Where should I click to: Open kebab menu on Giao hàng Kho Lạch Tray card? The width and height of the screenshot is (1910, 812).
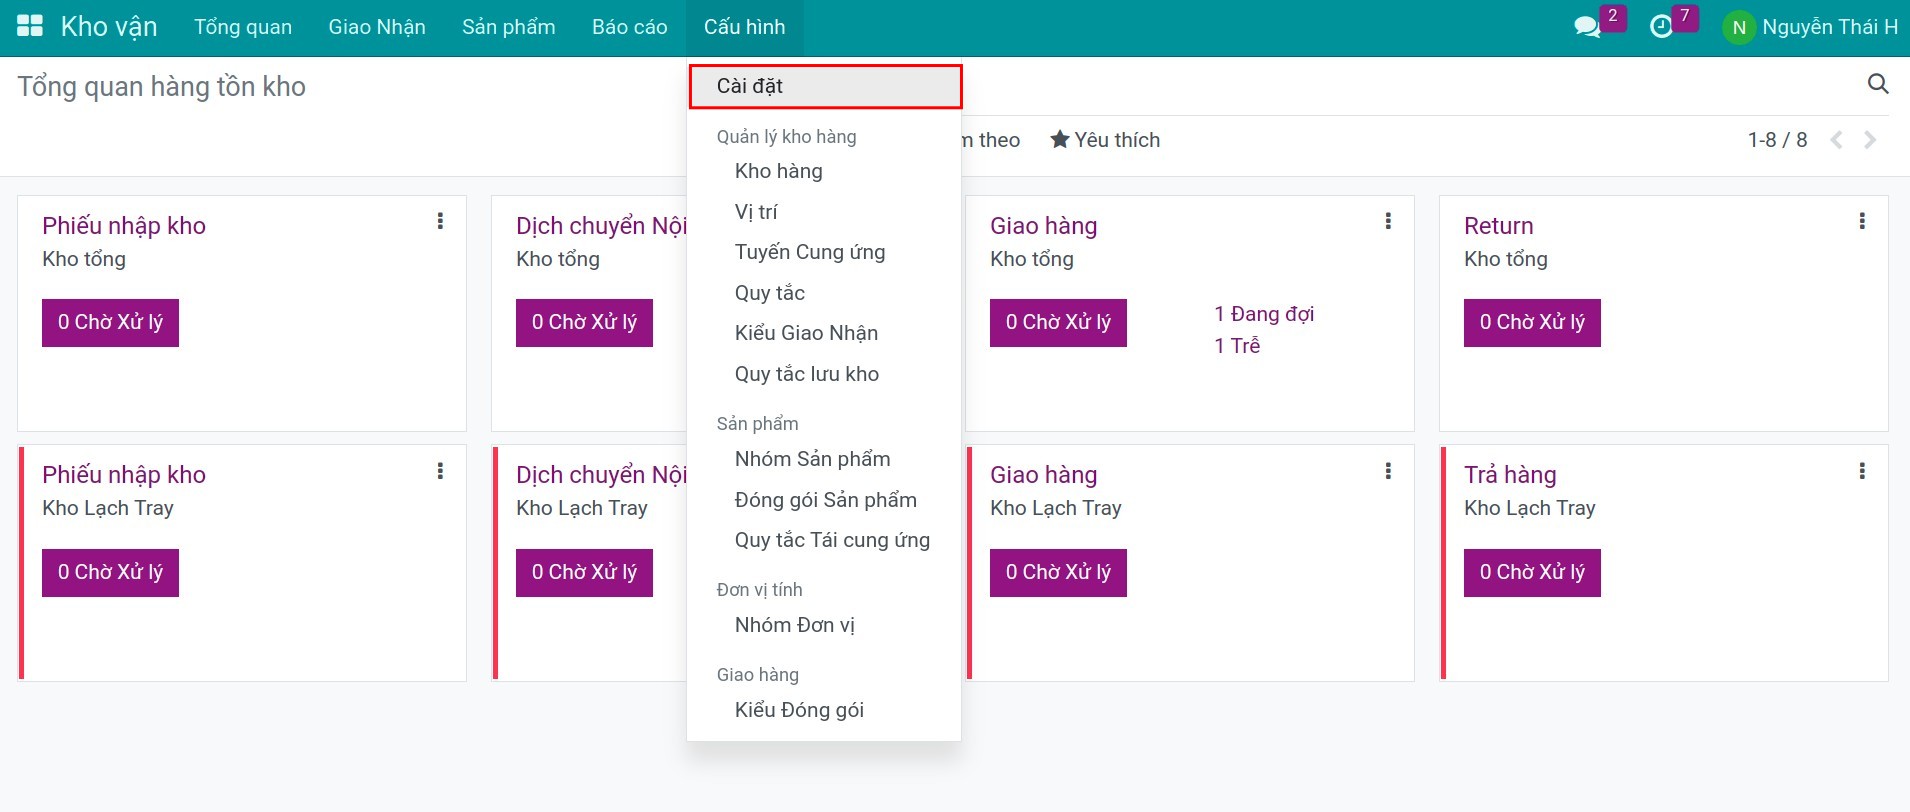1388,471
